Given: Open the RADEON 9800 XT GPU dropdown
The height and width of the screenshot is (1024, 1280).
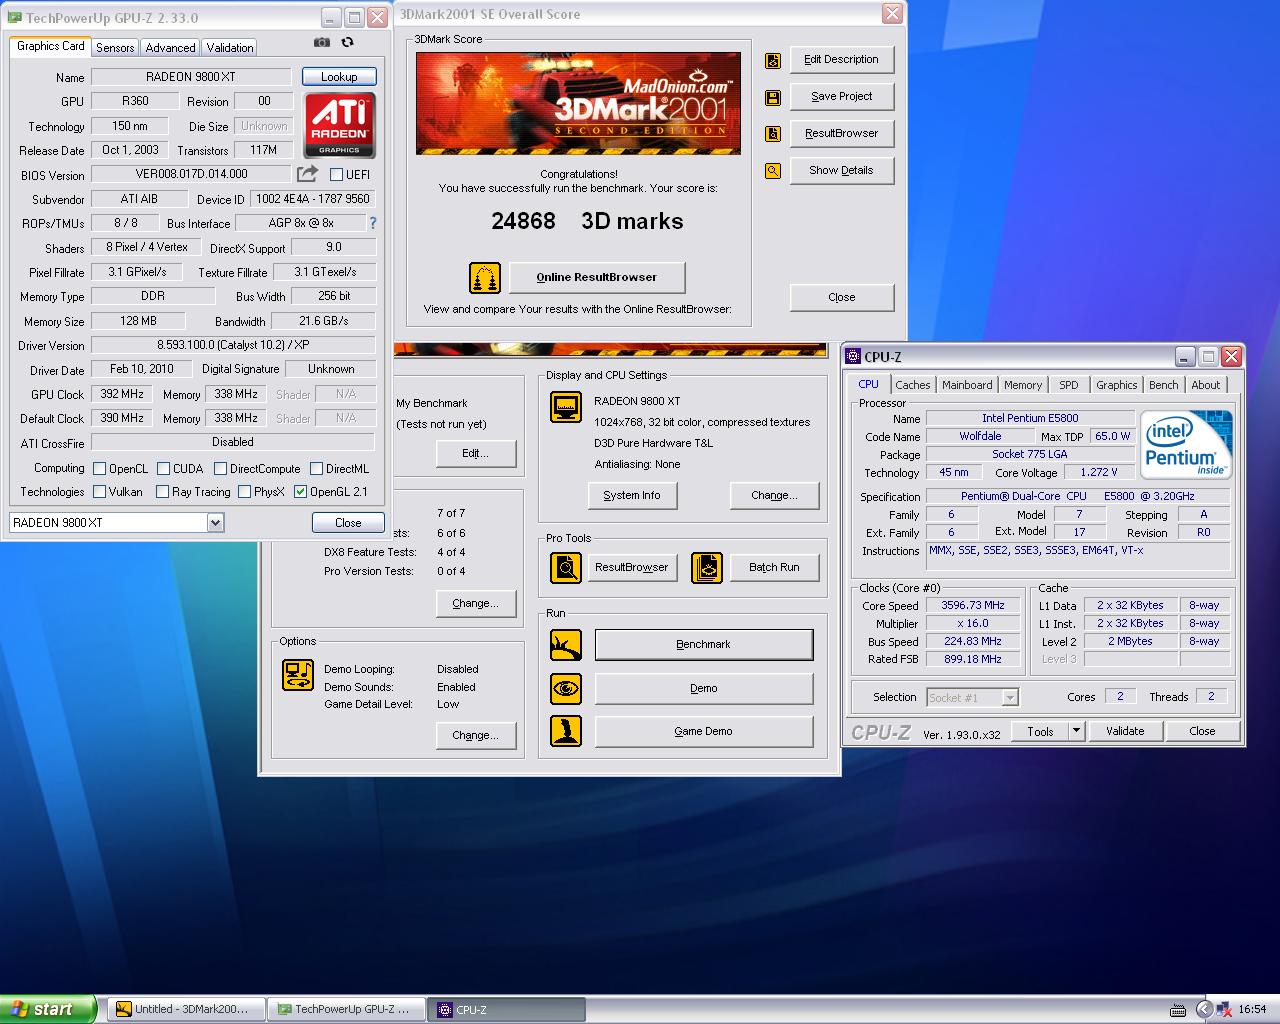Looking at the screenshot, I should [x=215, y=522].
